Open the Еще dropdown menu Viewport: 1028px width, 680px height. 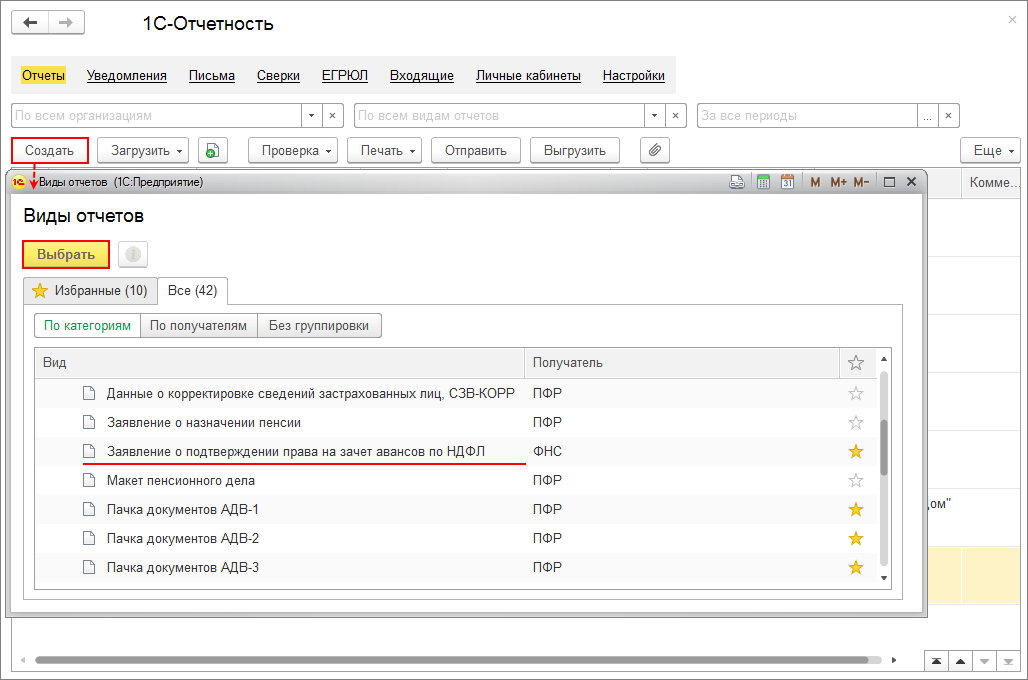tap(989, 151)
